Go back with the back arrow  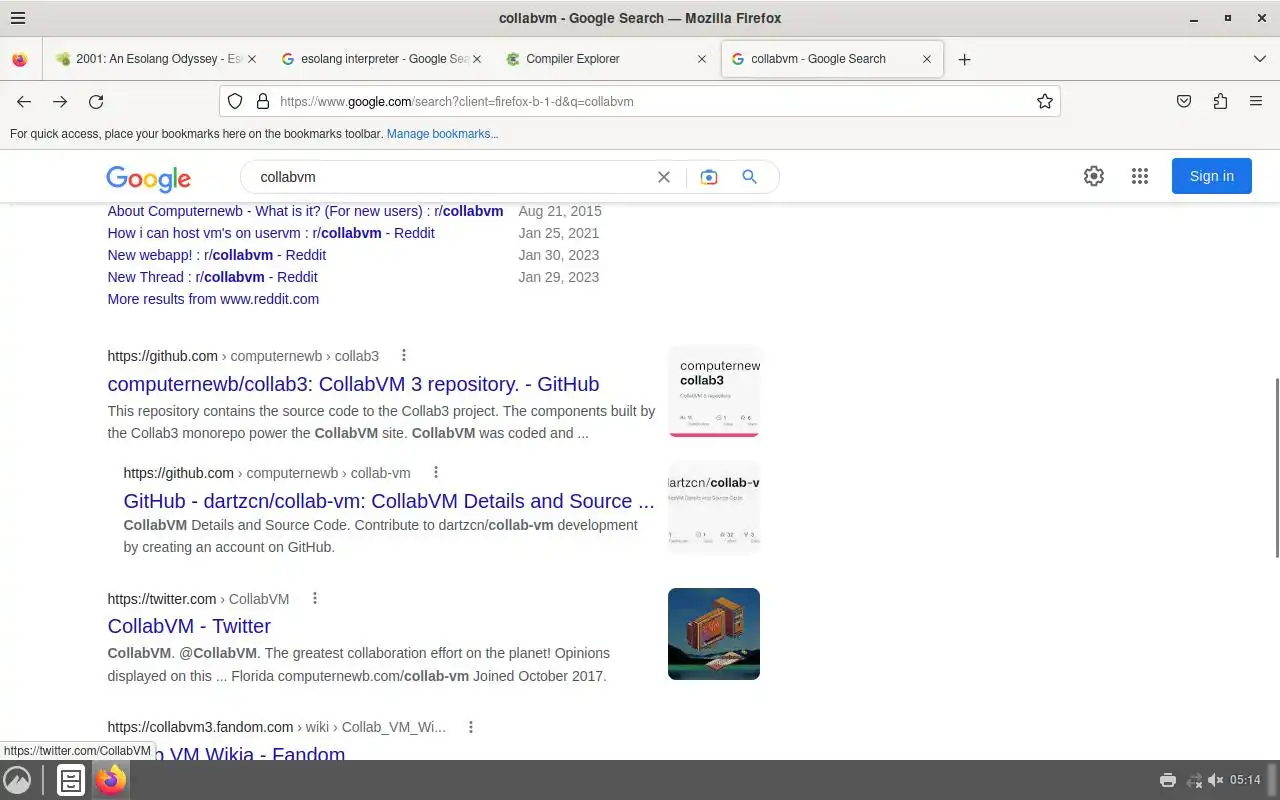[x=24, y=101]
